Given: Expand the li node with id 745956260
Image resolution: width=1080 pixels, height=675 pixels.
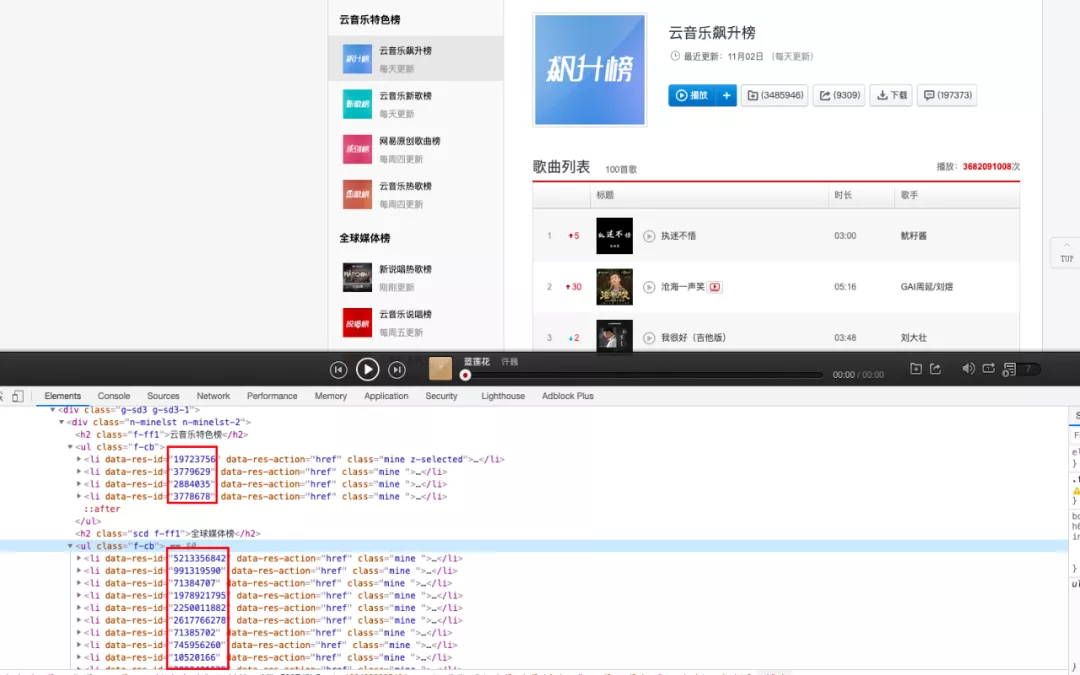Looking at the screenshot, I should (79, 645).
